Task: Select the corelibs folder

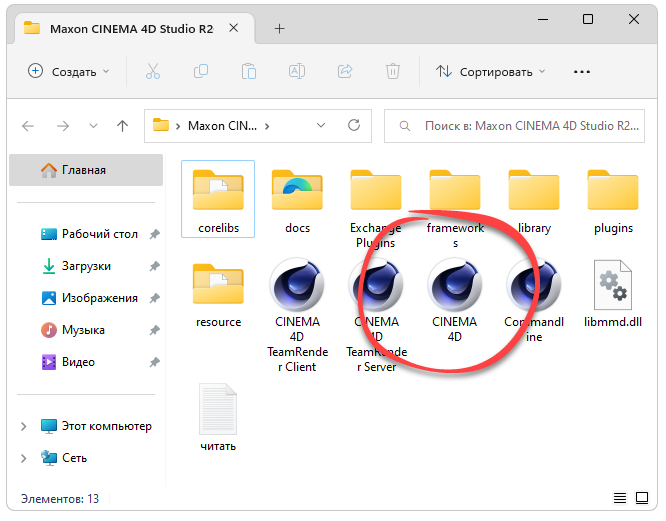Action: tap(218, 200)
